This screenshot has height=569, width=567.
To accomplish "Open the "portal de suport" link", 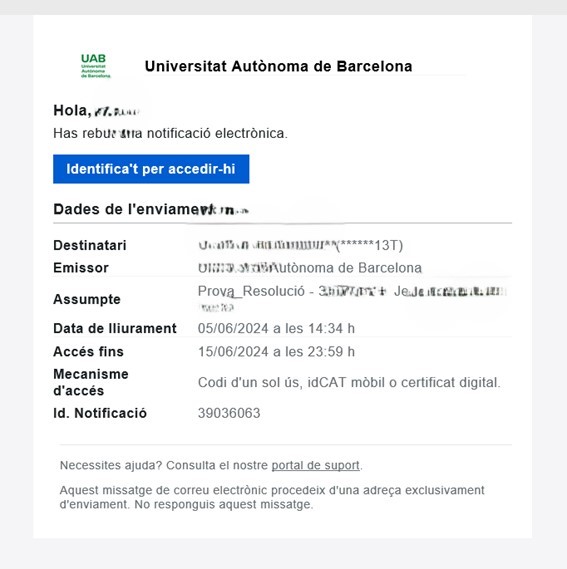I will (315, 465).
